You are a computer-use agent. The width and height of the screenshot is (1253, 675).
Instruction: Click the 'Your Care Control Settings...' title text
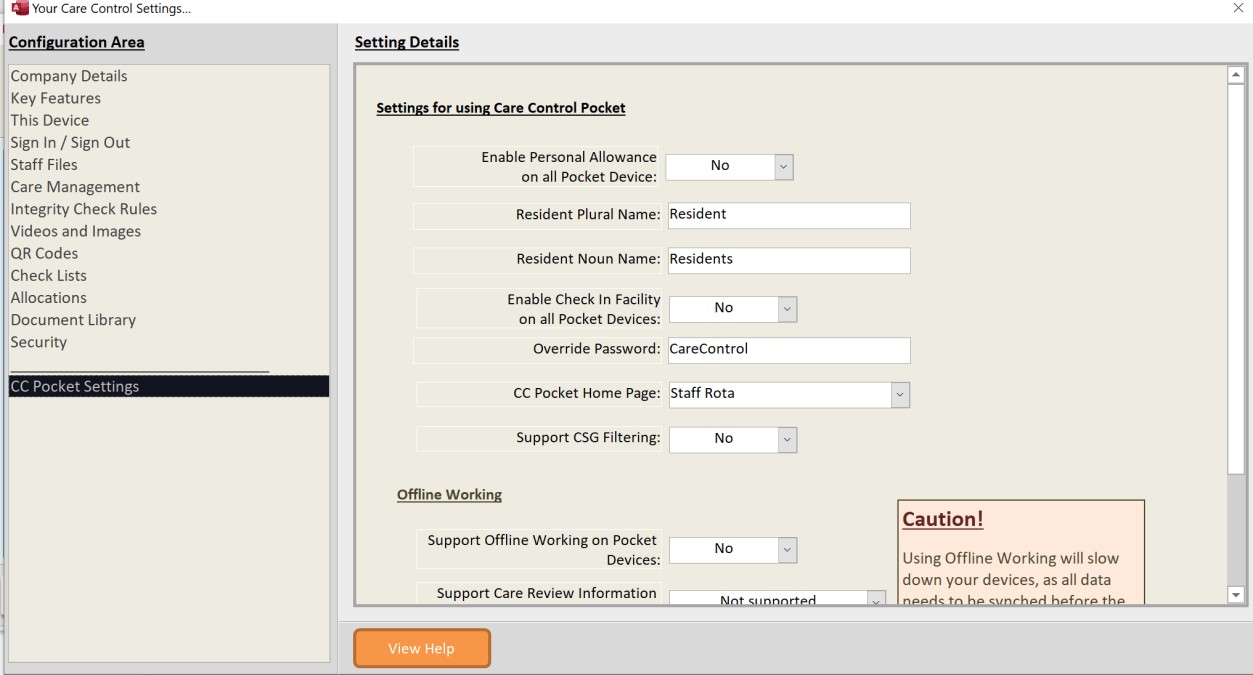pos(112,8)
